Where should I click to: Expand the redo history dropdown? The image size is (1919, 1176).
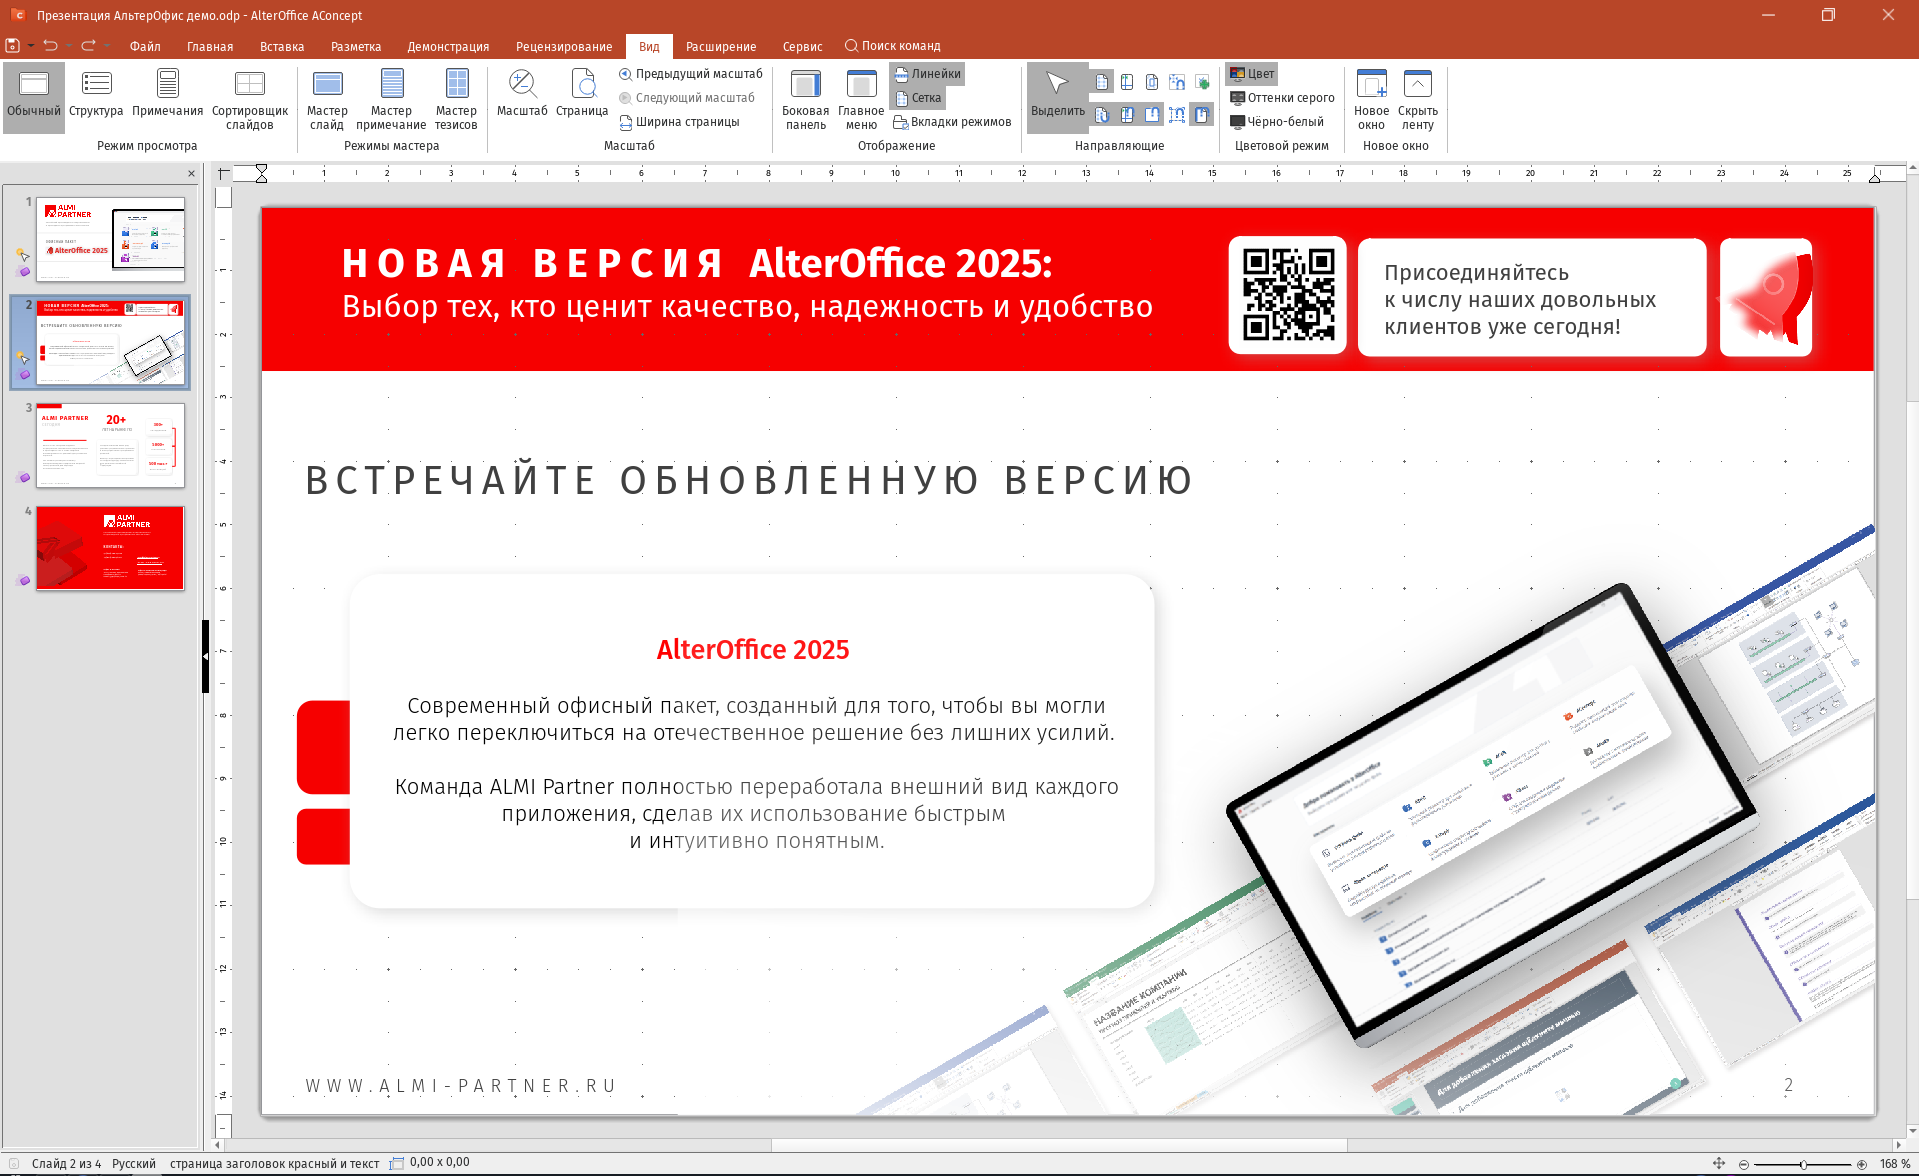click(106, 46)
